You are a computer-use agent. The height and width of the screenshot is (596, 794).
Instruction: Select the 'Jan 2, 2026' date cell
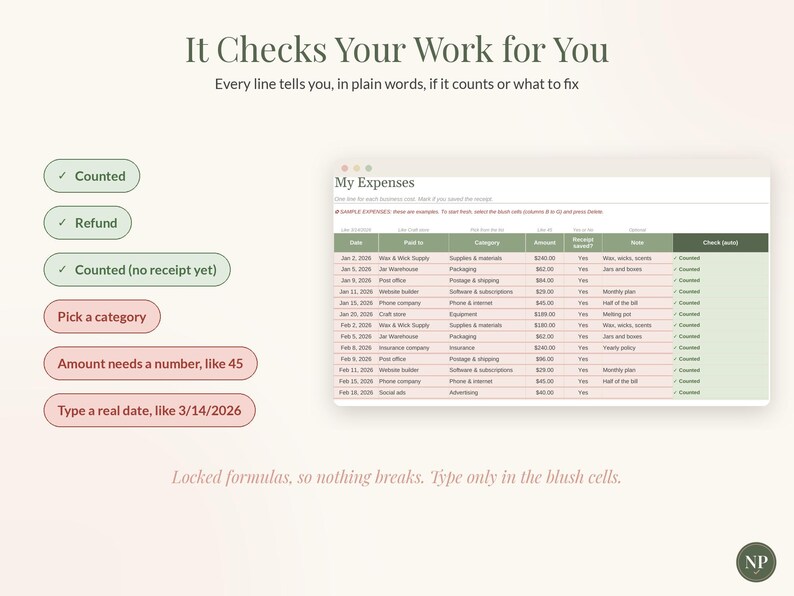[356, 258]
